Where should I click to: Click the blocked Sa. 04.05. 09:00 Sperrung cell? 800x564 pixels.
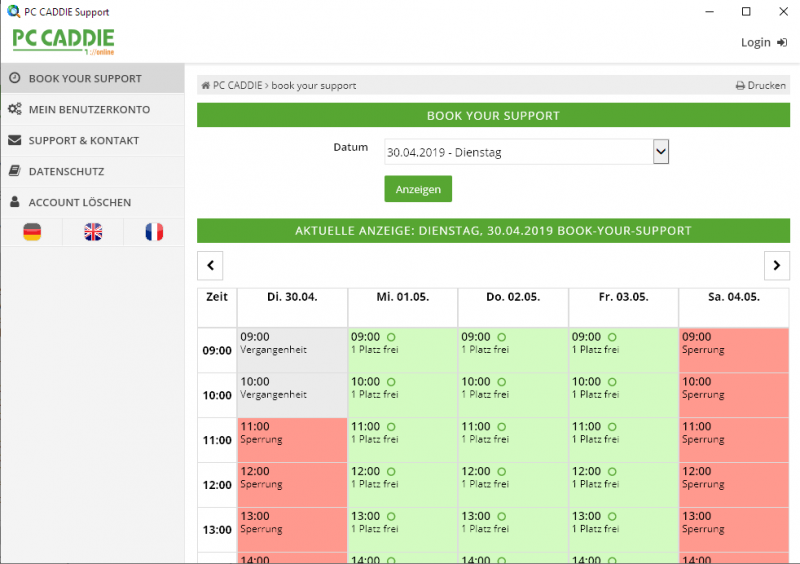(x=734, y=350)
